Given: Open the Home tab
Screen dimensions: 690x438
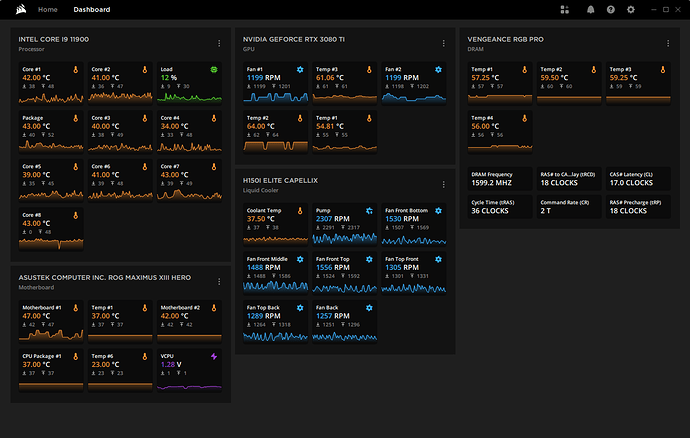Looking at the screenshot, I should (48, 9).
